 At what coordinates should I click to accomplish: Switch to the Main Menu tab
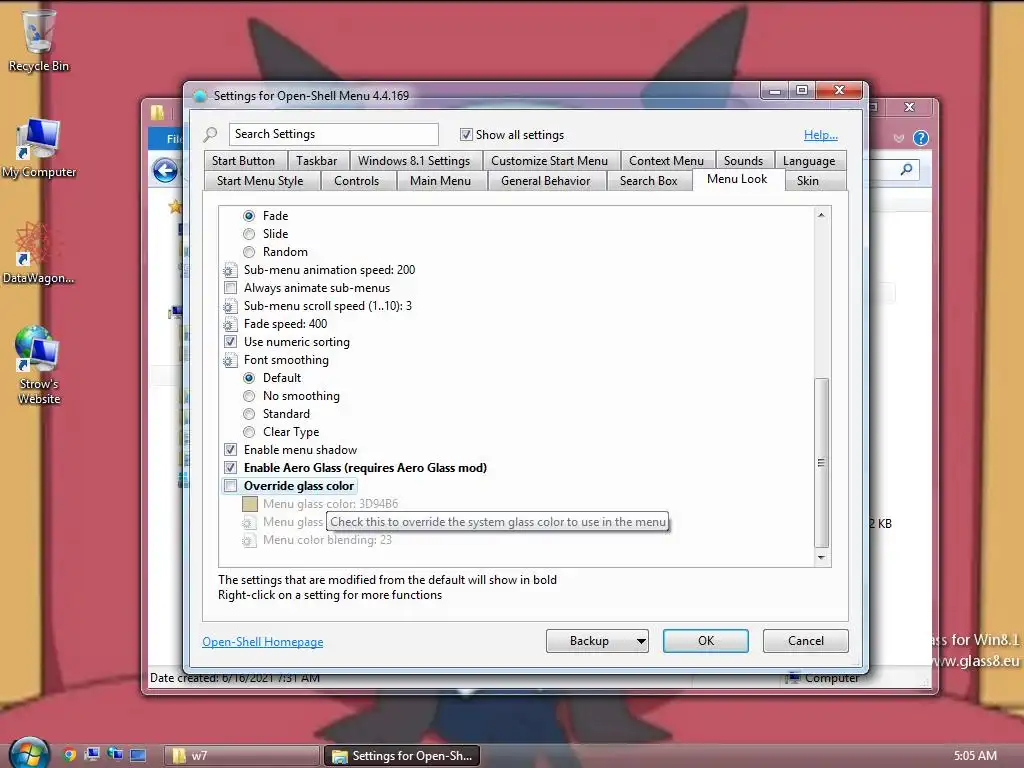click(x=440, y=181)
